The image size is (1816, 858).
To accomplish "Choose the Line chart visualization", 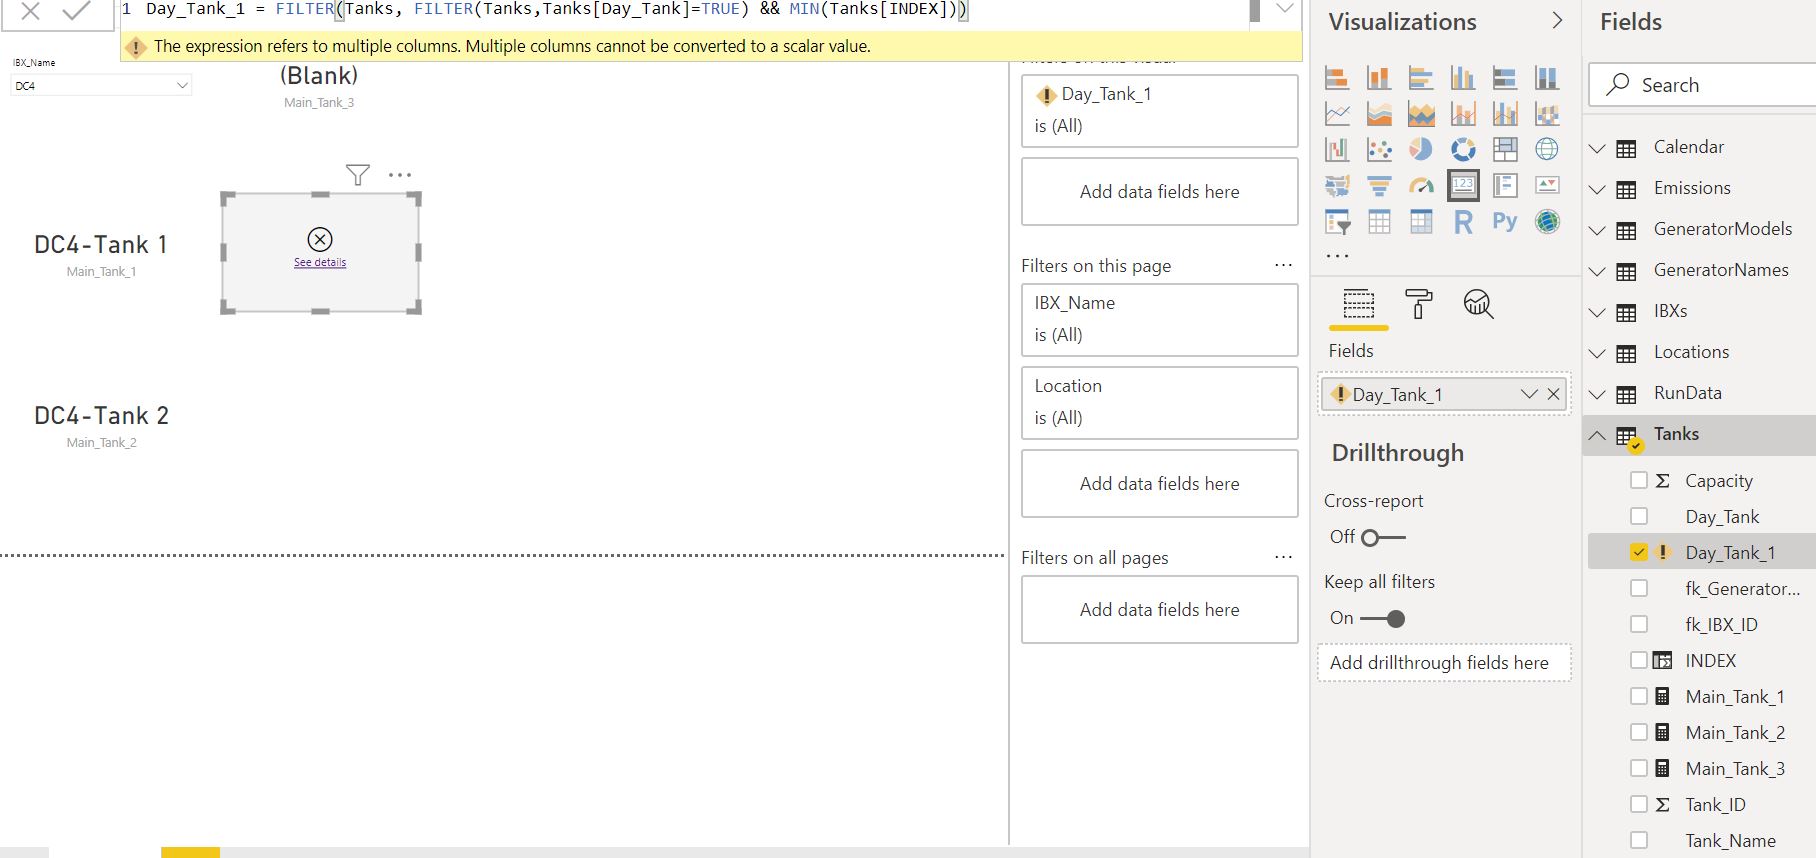I will click(1337, 114).
